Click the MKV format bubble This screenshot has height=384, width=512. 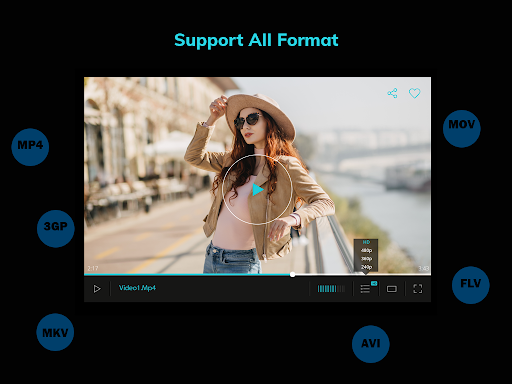[x=55, y=332]
